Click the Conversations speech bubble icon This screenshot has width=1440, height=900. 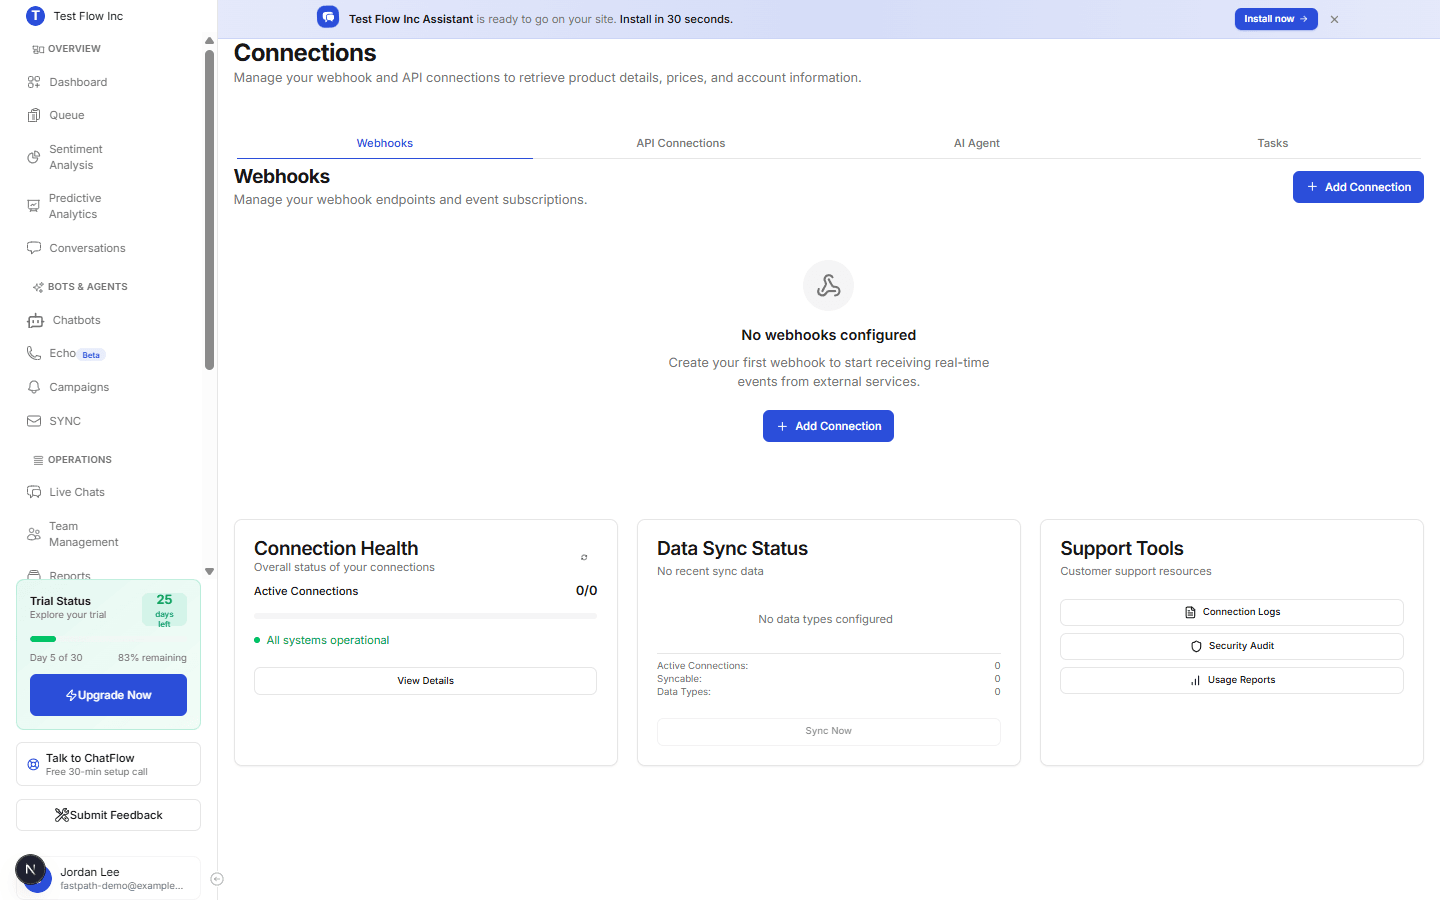tap(34, 248)
